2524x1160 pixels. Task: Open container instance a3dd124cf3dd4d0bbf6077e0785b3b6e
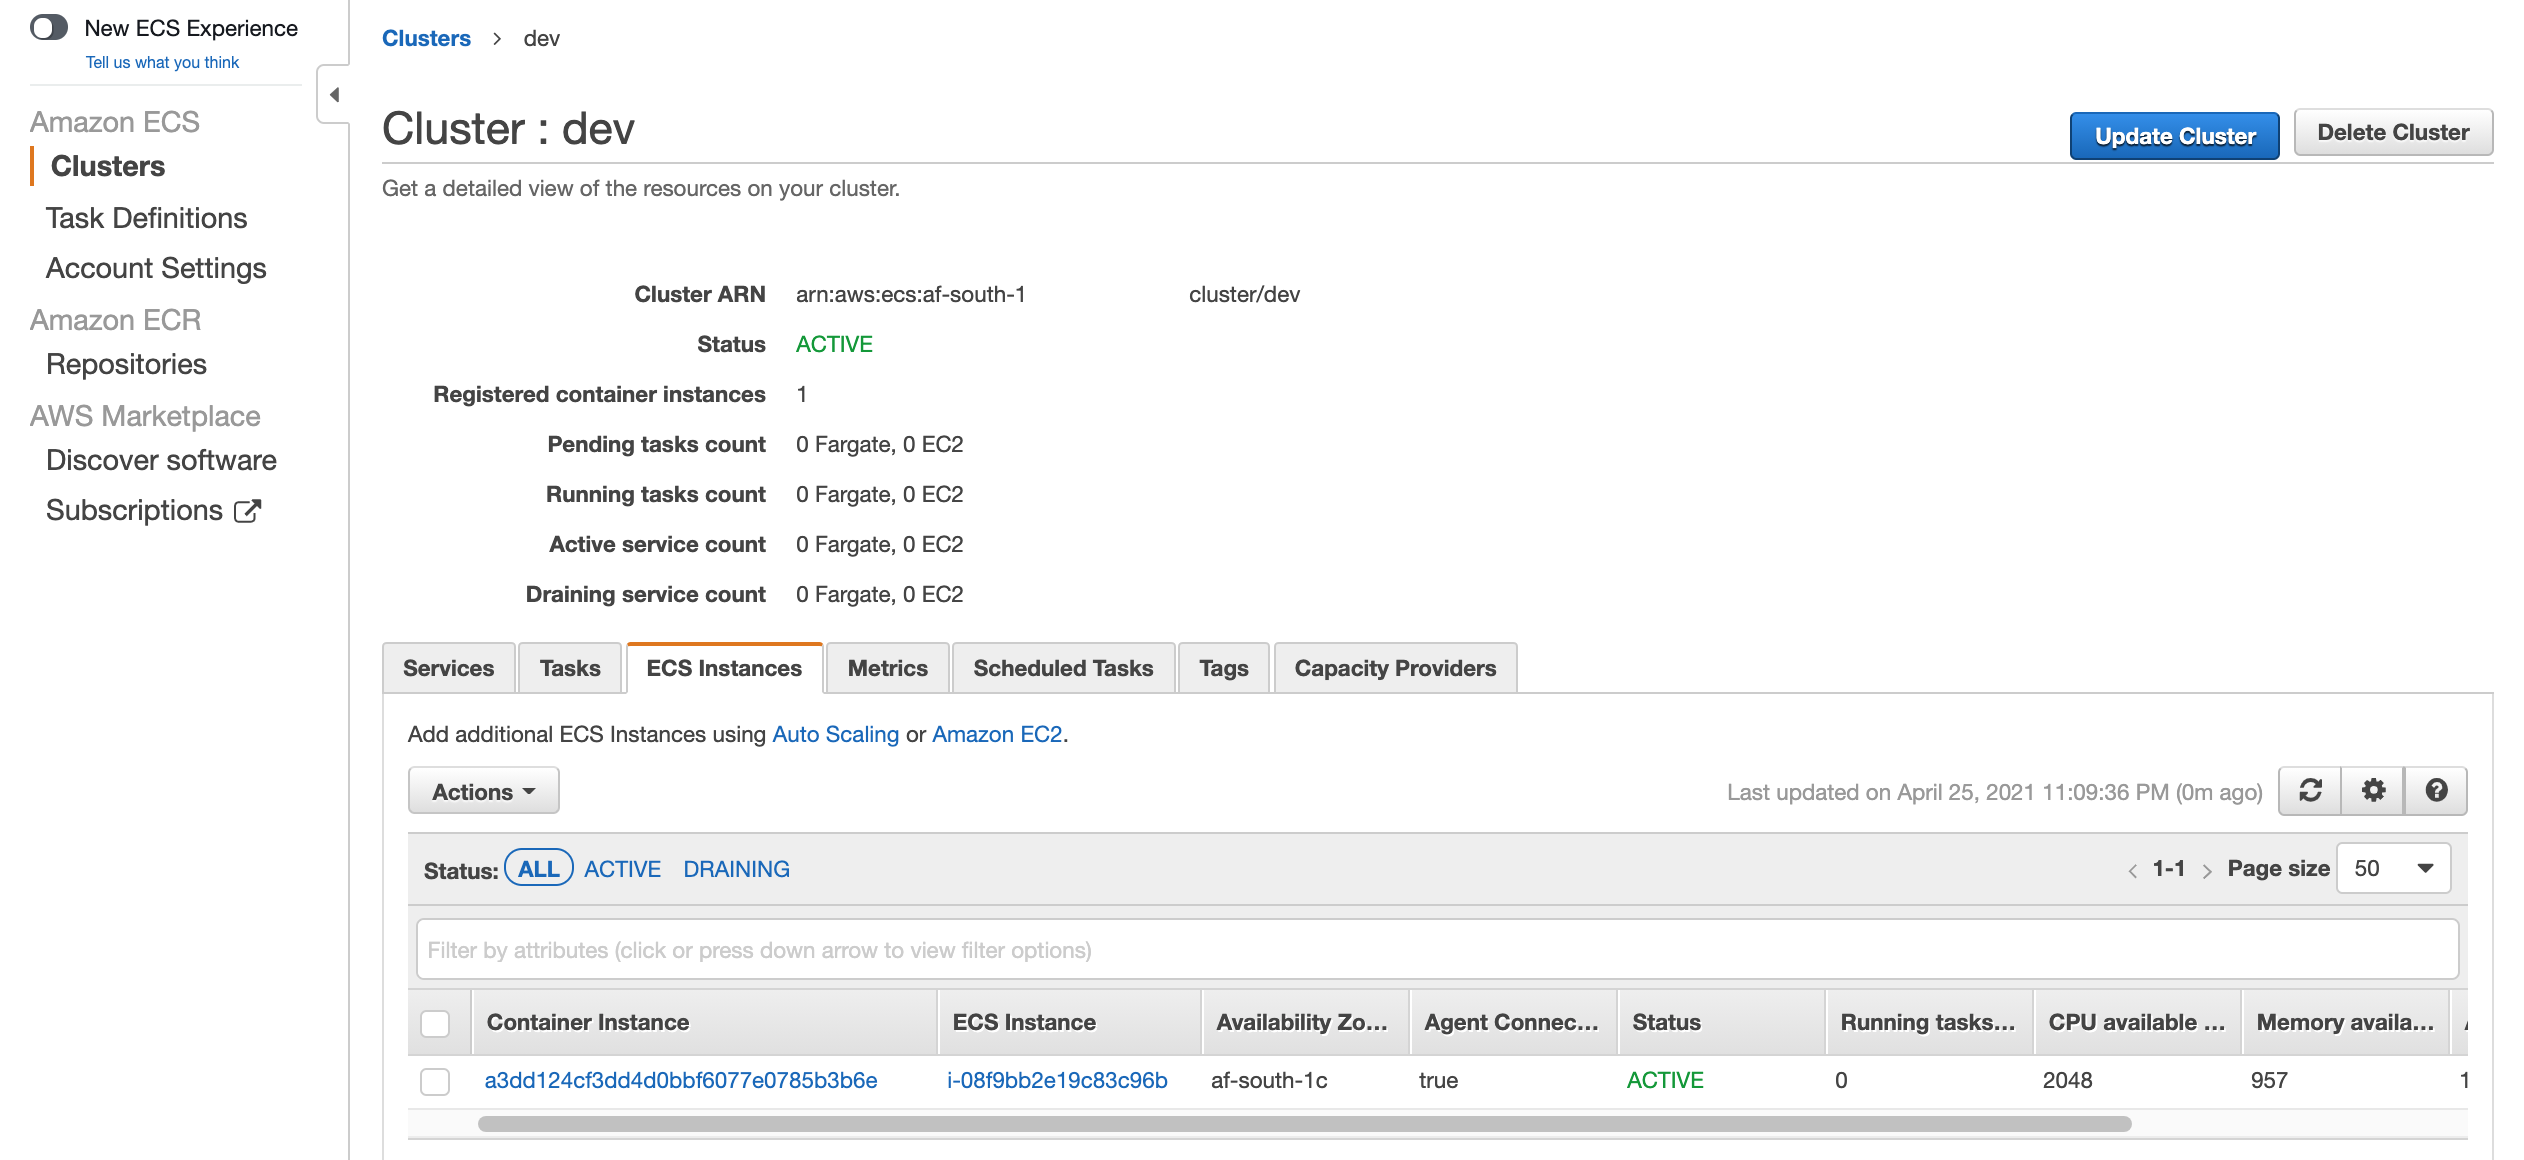click(681, 1080)
